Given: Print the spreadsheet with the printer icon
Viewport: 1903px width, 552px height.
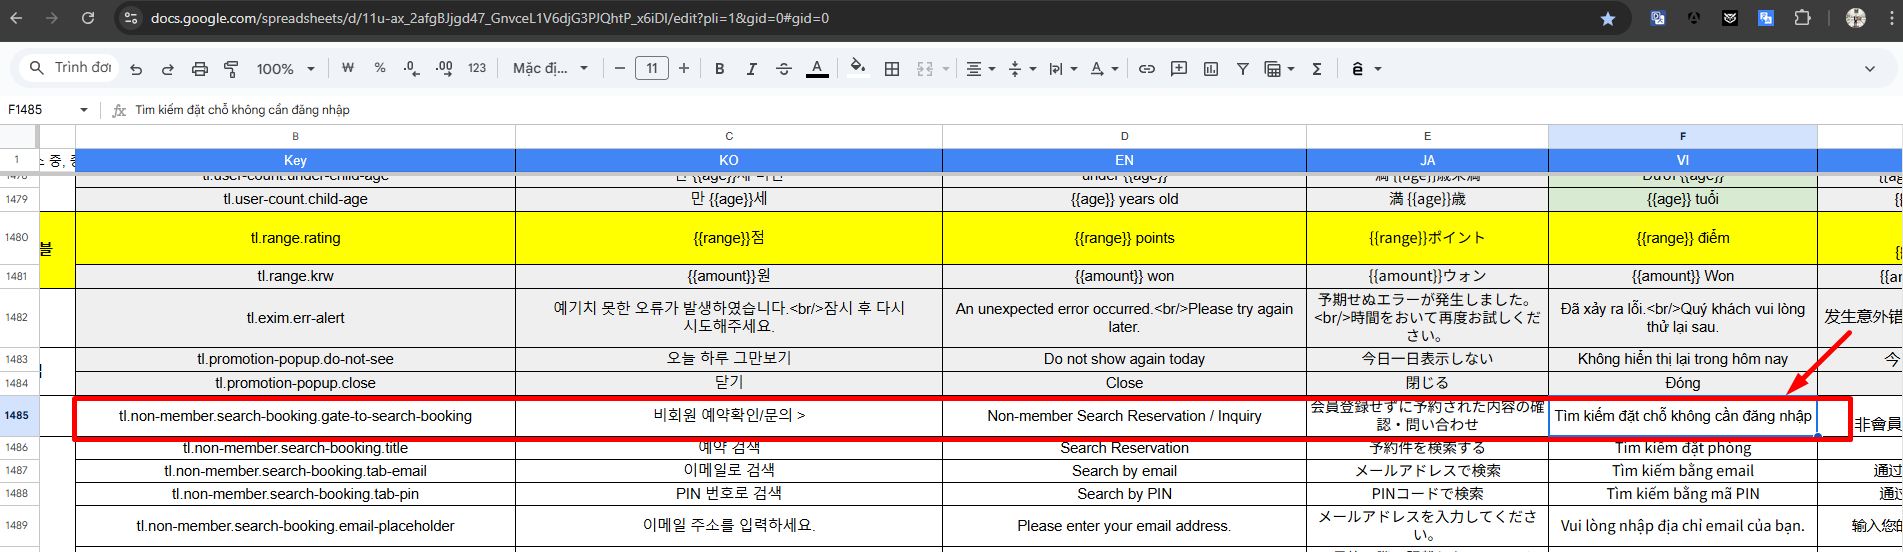Looking at the screenshot, I should tap(200, 69).
